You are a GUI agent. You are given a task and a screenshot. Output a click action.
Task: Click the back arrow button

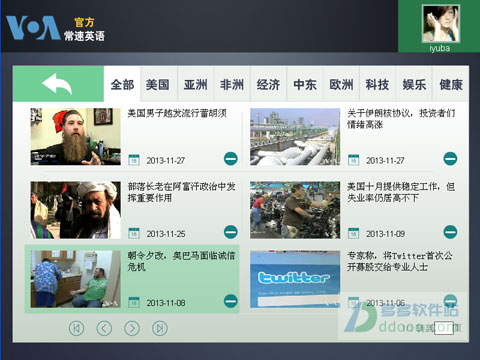point(58,84)
